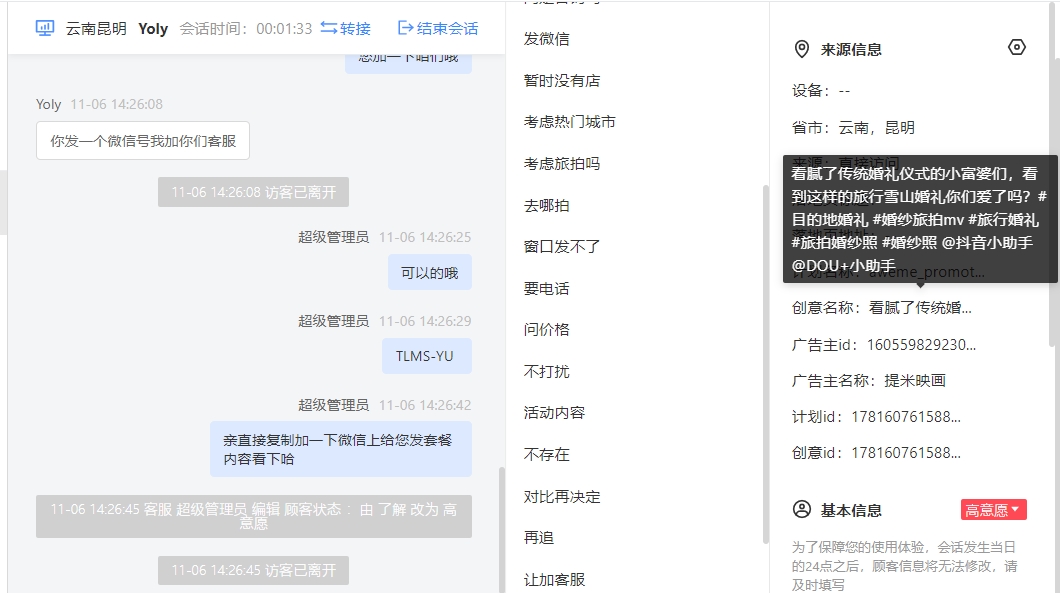Click the quick replies list scrollbar
The height and width of the screenshot is (593, 1060).
pyautogui.click(x=765, y=364)
